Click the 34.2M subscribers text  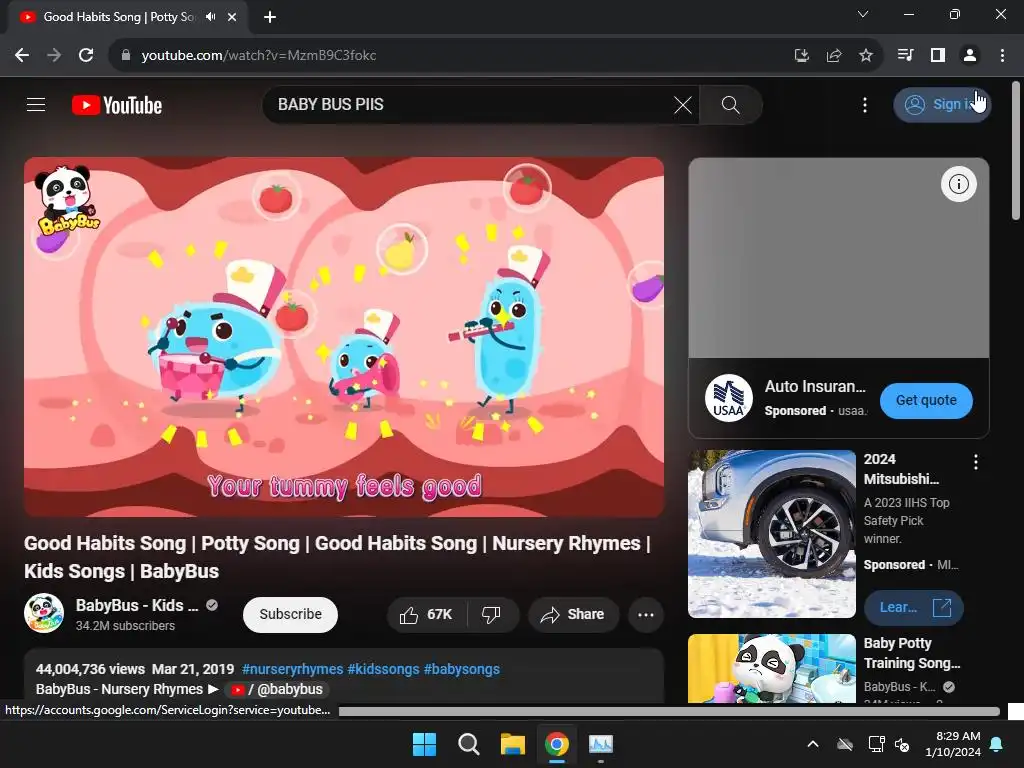pyautogui.click(x=125, y=626)
